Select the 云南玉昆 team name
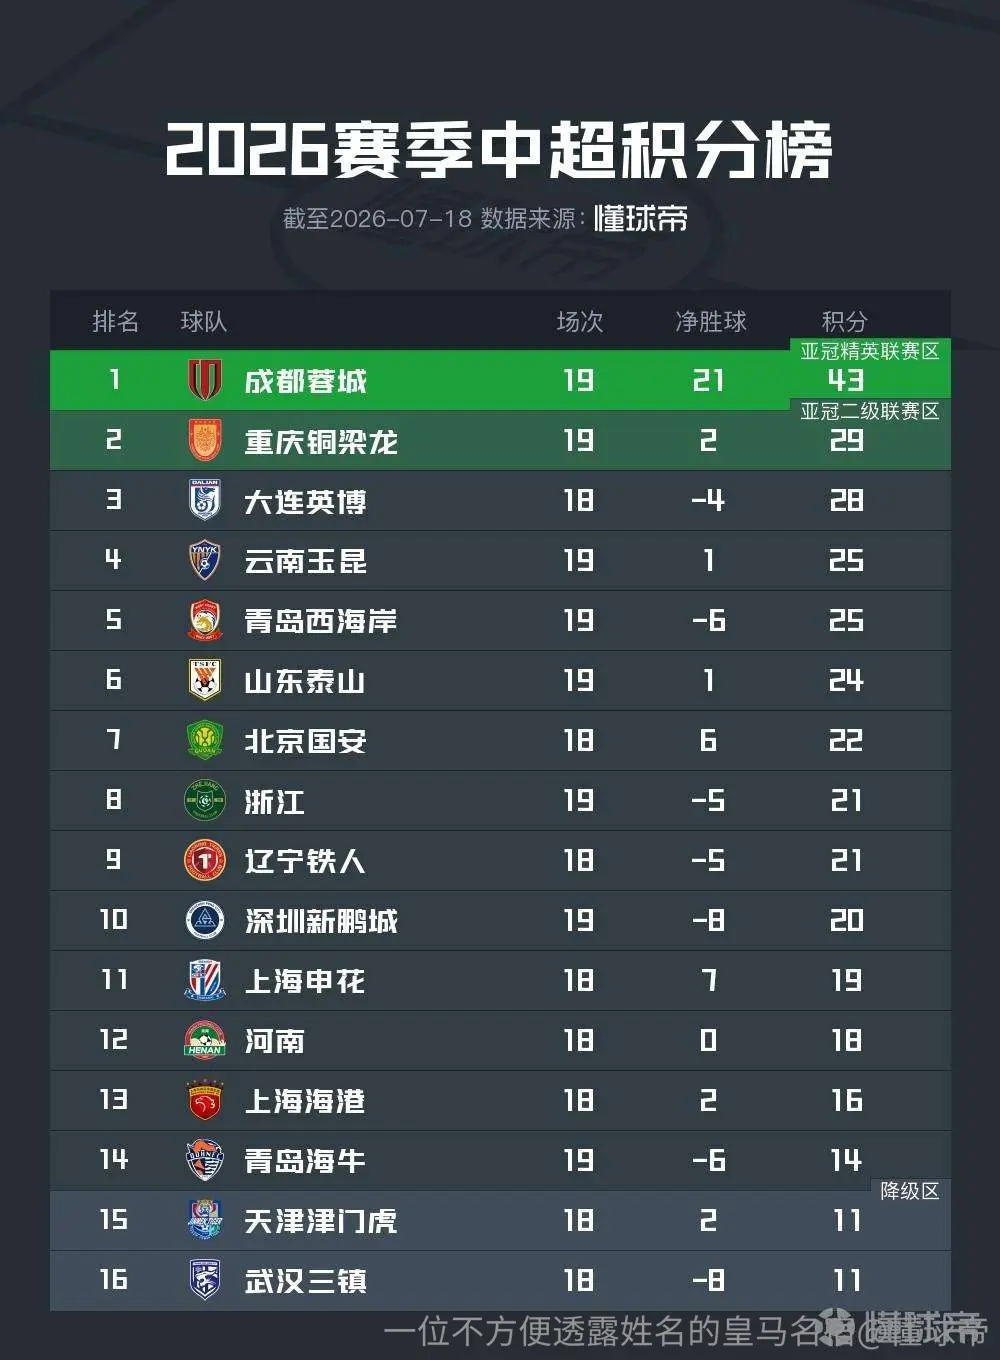The width and height of the screenshot is (1000, 1360). click(x=306, y=561)
